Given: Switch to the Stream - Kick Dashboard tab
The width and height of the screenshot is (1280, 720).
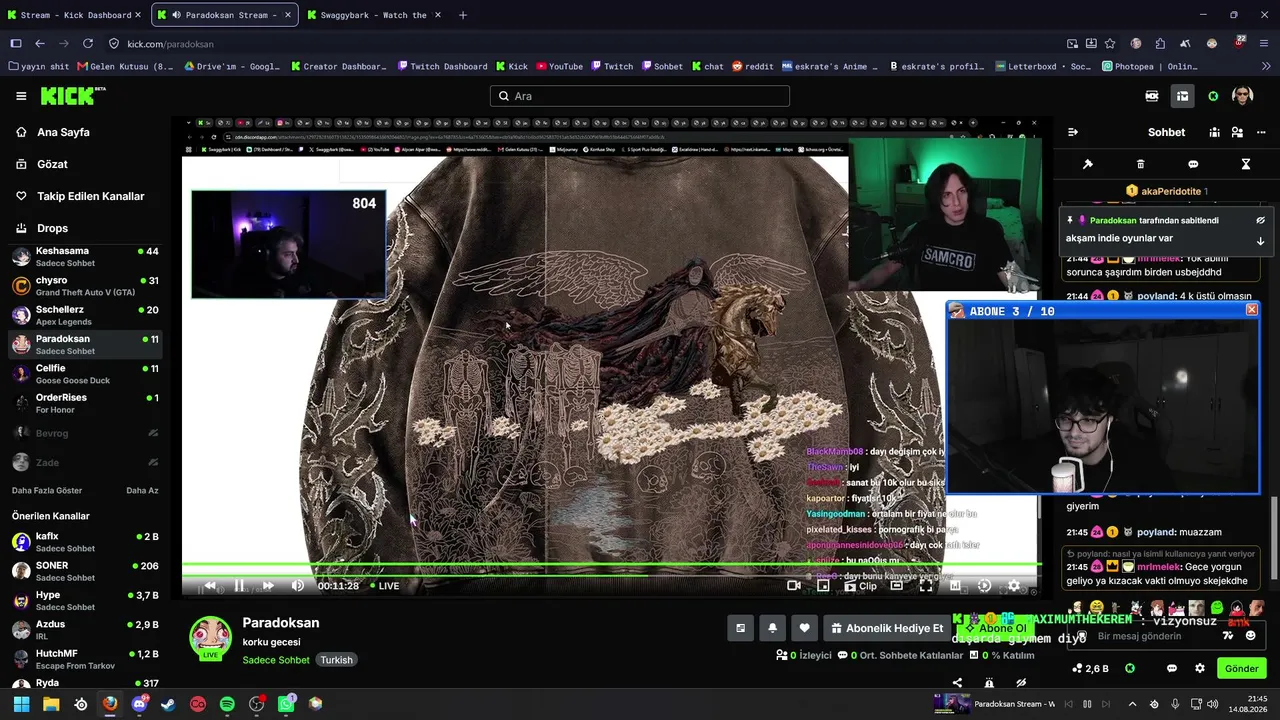Looking at the screenshot, I should click(x=75, y=15).
